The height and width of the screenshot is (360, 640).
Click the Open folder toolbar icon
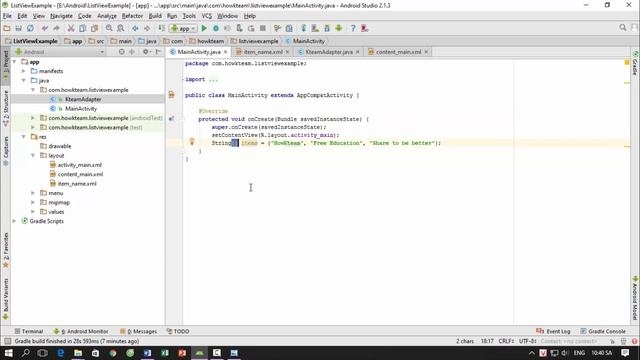click(7, 28)
